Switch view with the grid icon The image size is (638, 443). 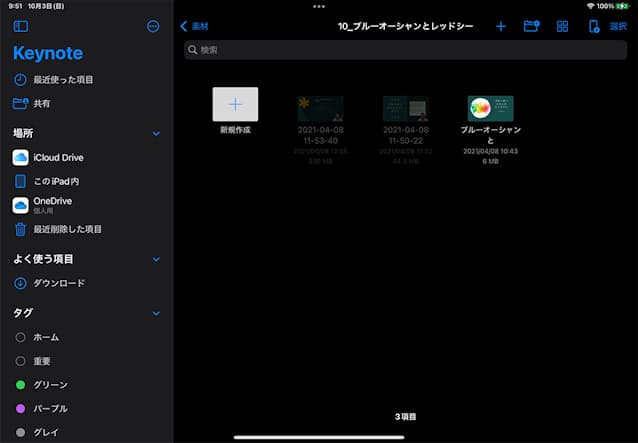(562, 26)
